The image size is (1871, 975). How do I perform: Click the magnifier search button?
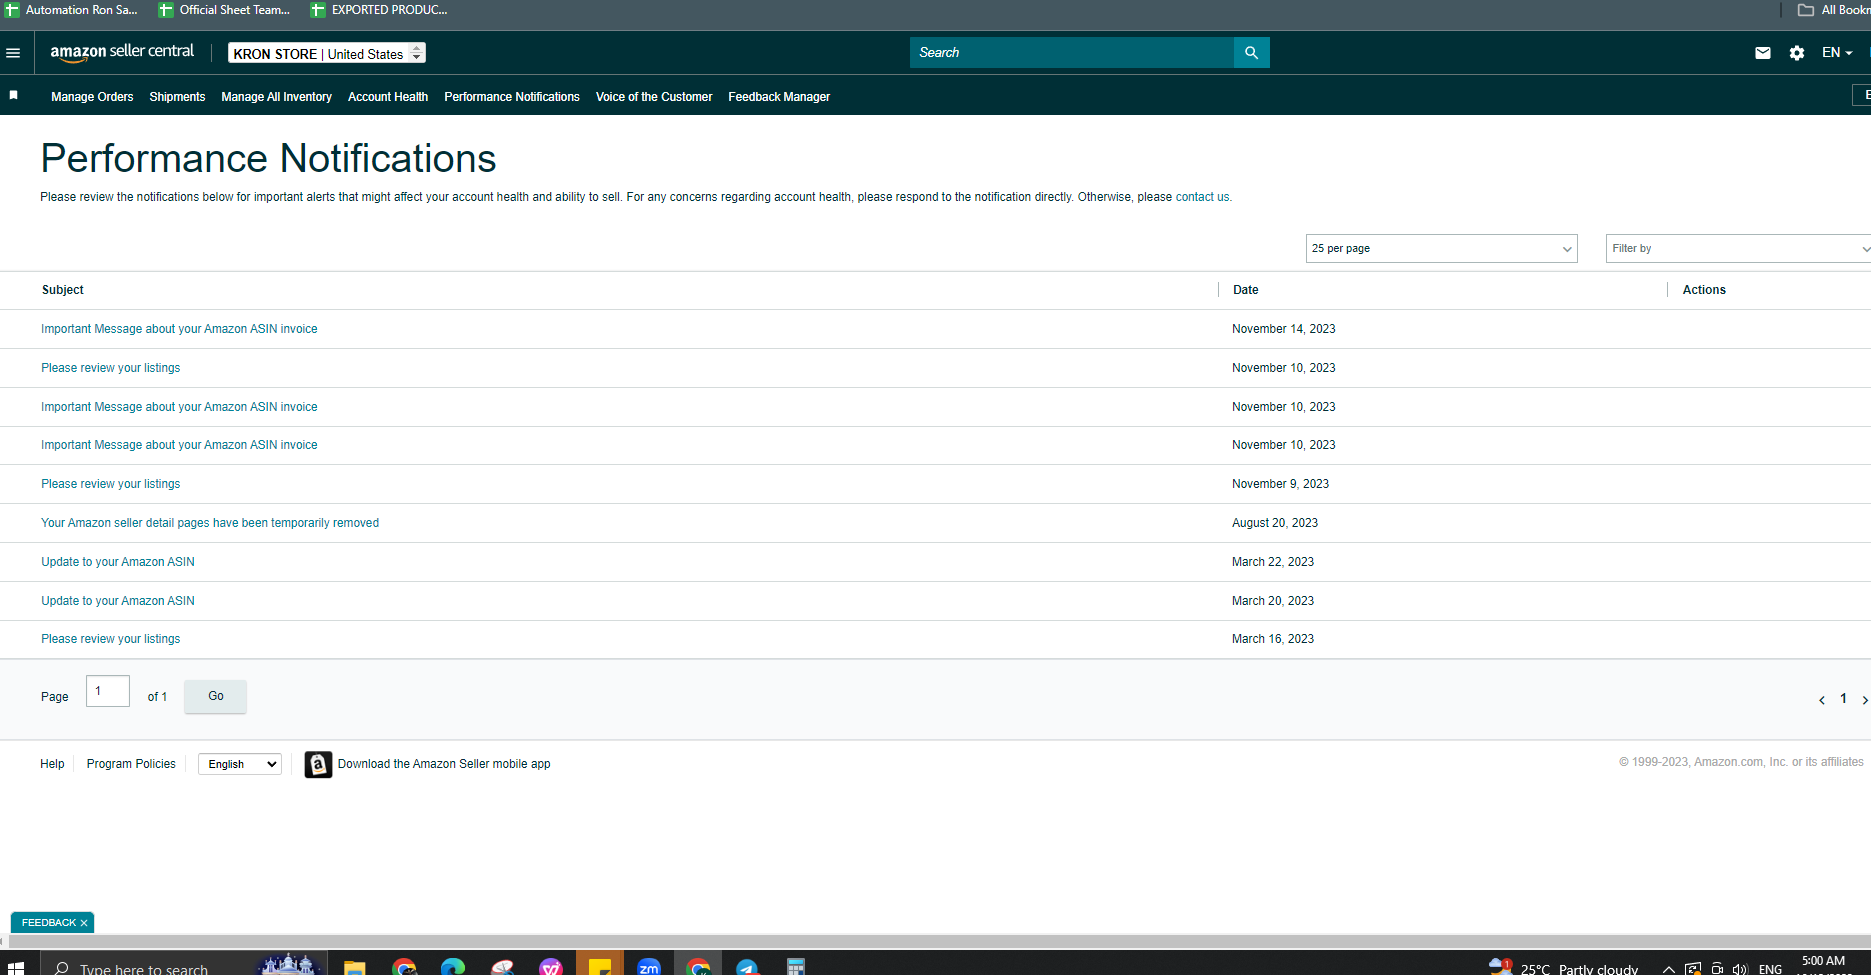coord(1251,53)
